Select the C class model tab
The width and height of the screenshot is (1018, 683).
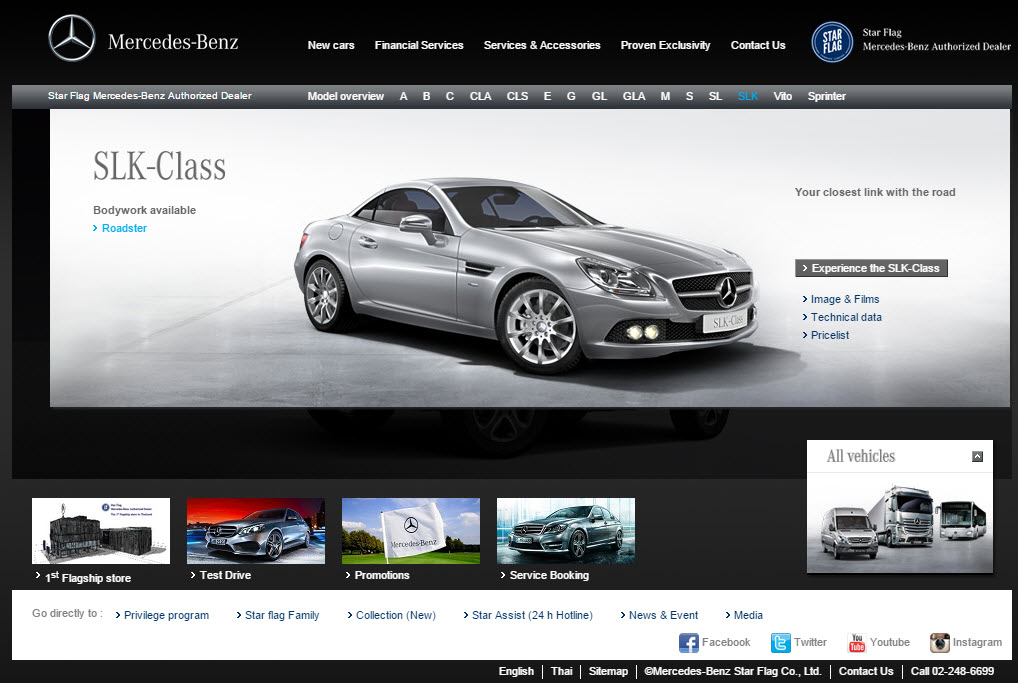449,96
